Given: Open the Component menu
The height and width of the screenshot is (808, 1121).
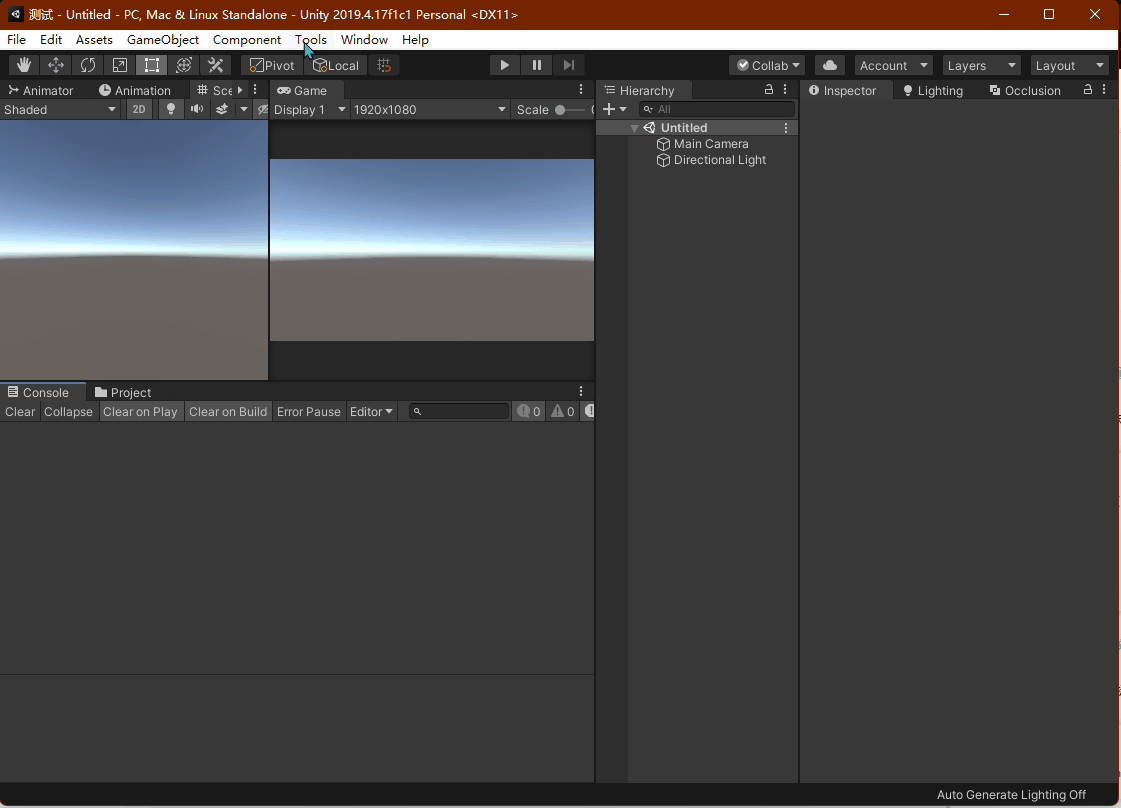Looking at the screenshot, I should pos(247,39).
